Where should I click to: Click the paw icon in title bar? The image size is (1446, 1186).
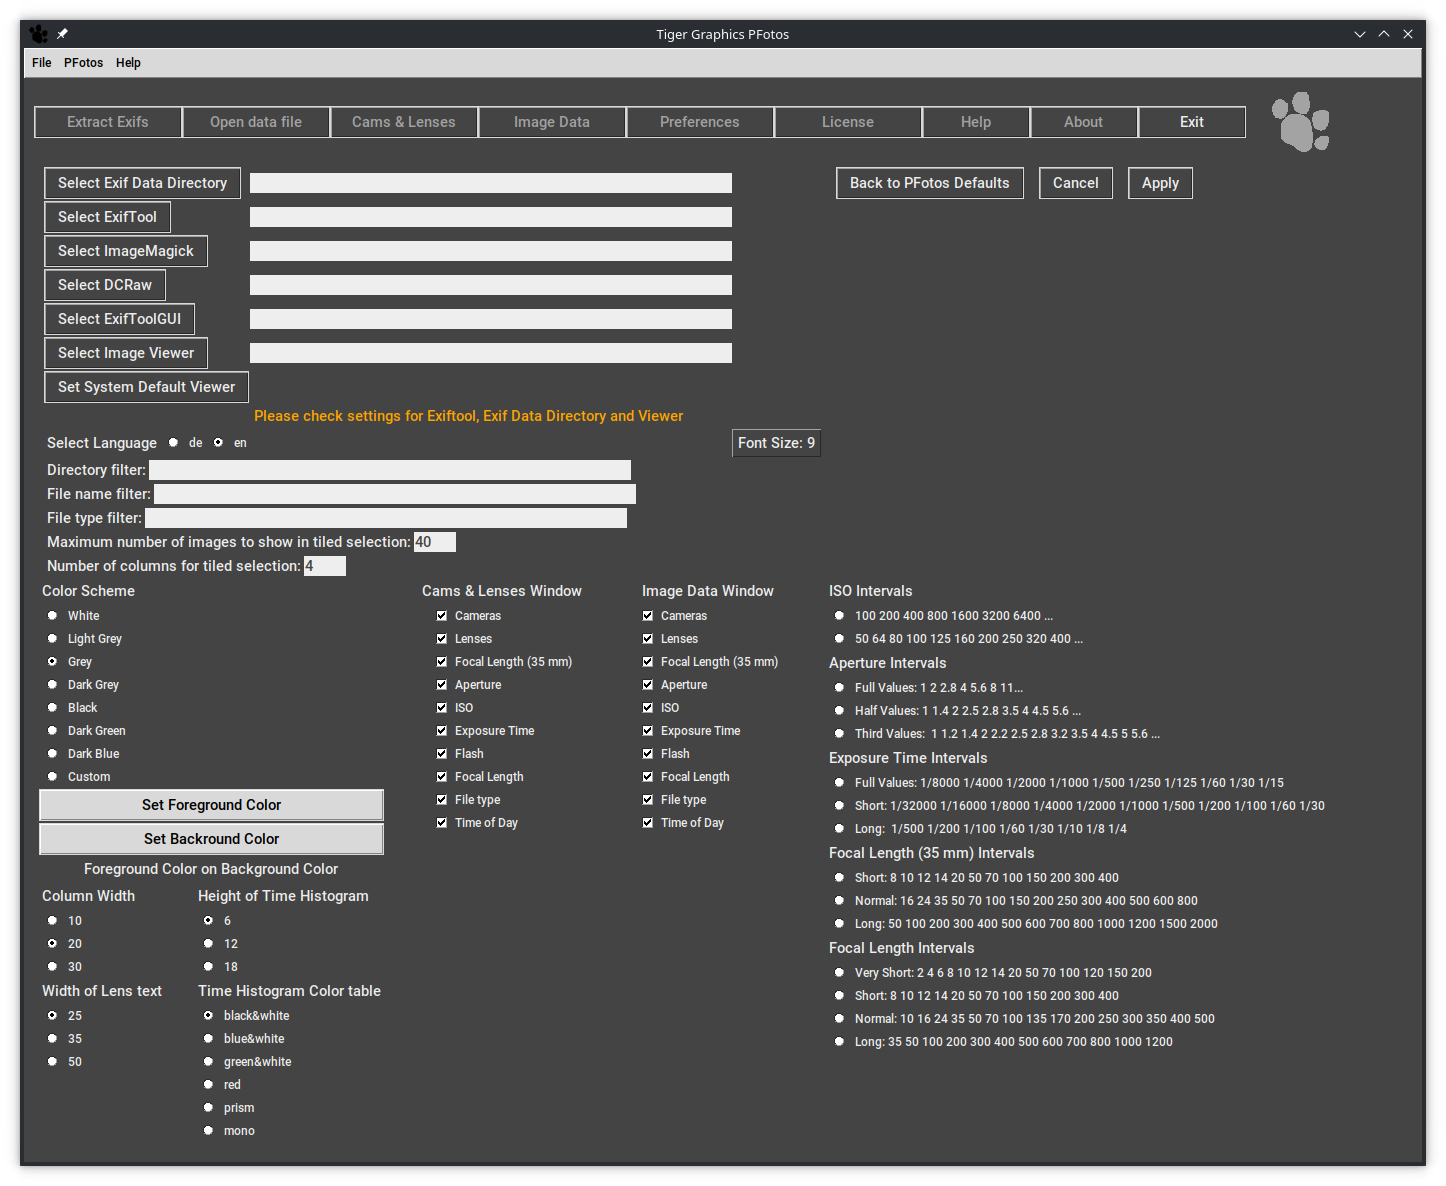(x=38, y=34)
